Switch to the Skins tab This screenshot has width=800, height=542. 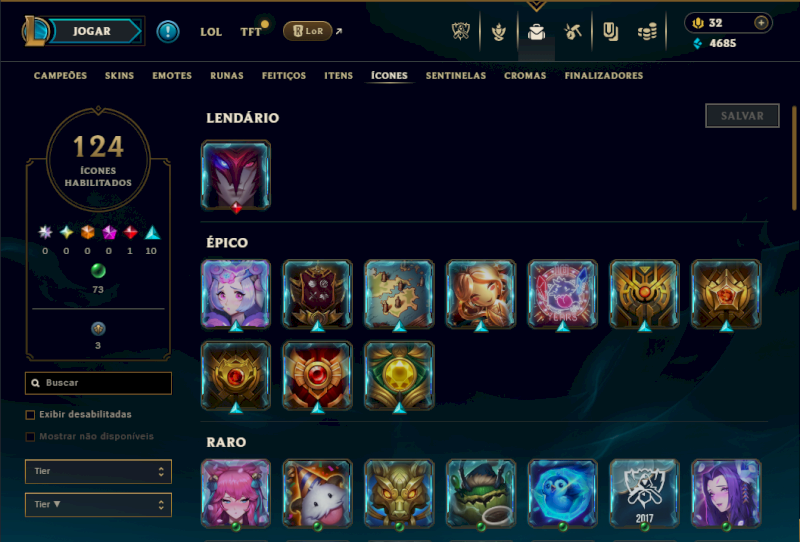tap(119, 76)
